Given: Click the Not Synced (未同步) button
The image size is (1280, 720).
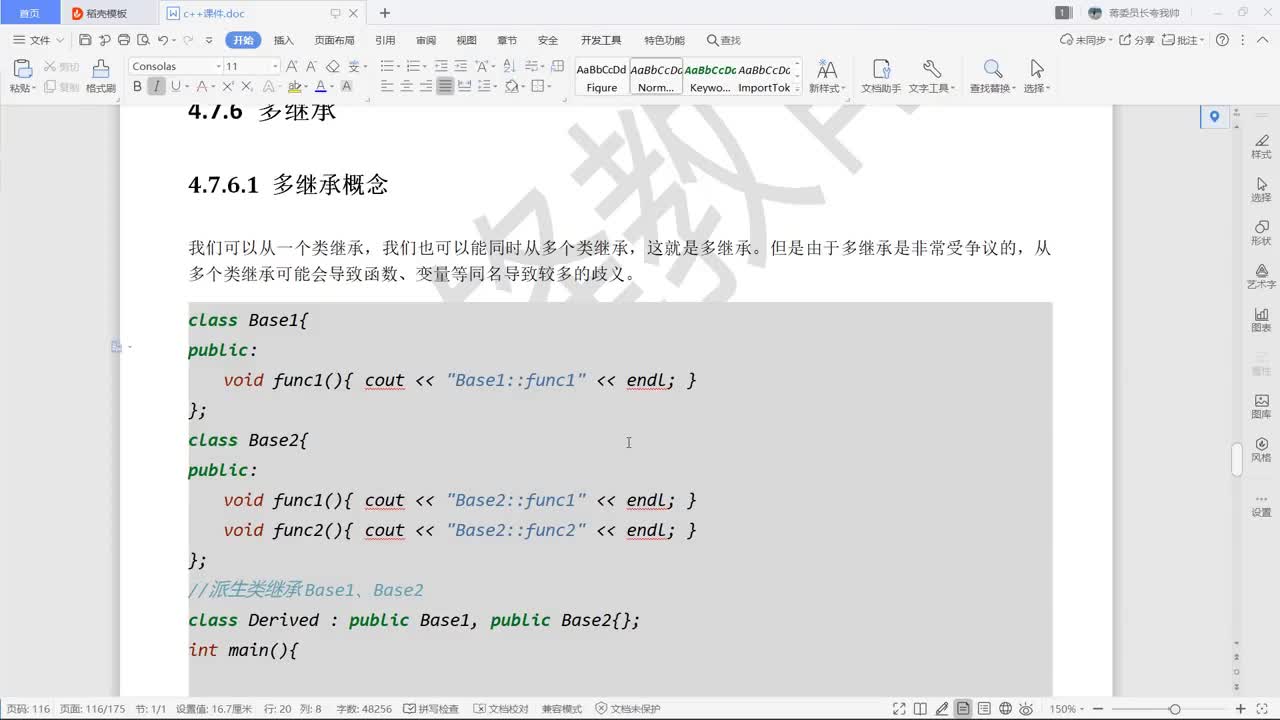Looking at the screenshot, I should click(x=1086, y=40).
